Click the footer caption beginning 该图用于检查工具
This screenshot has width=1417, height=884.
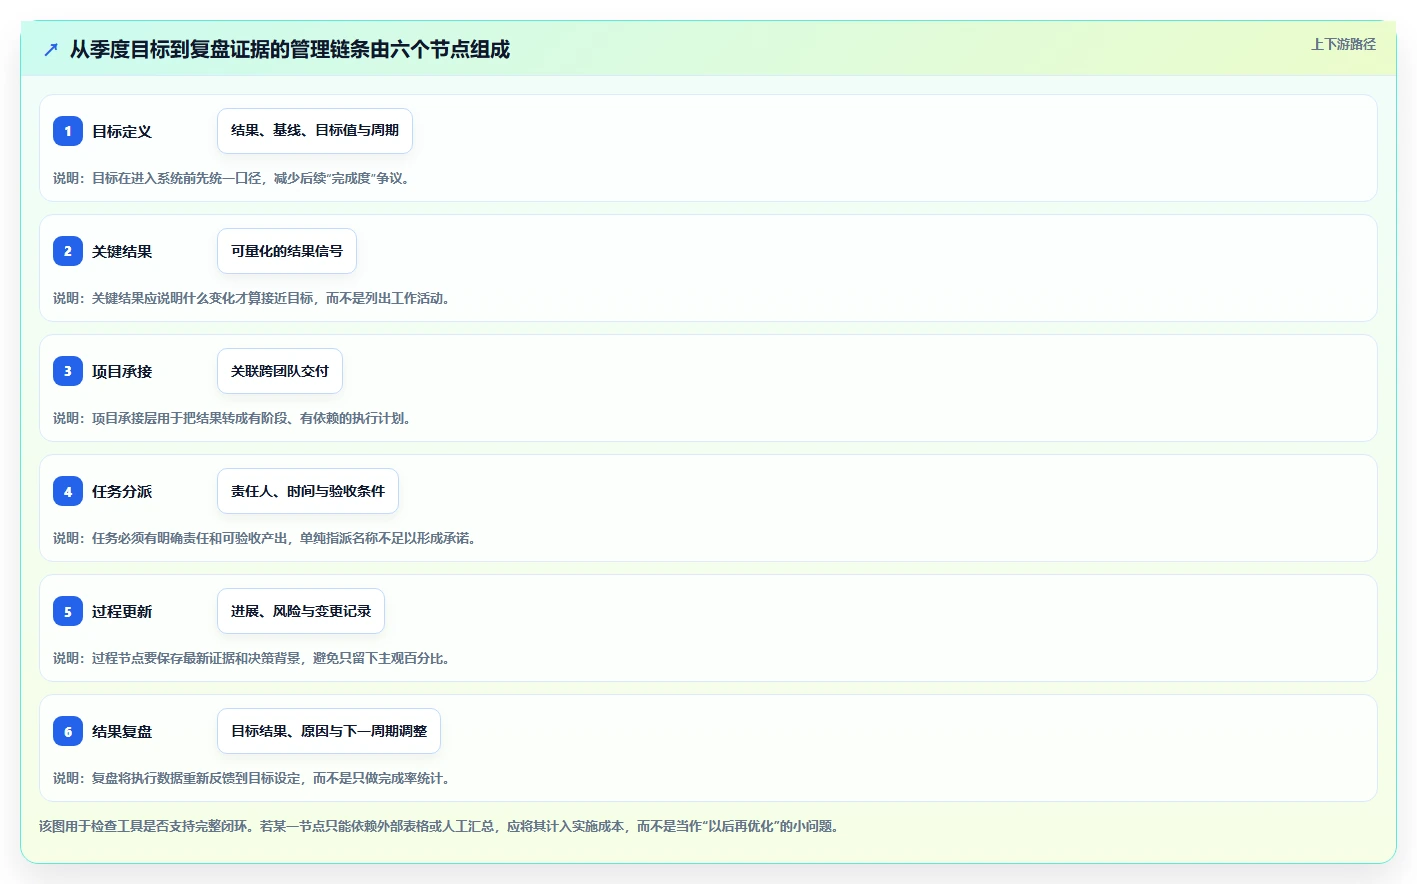point(441,826)
